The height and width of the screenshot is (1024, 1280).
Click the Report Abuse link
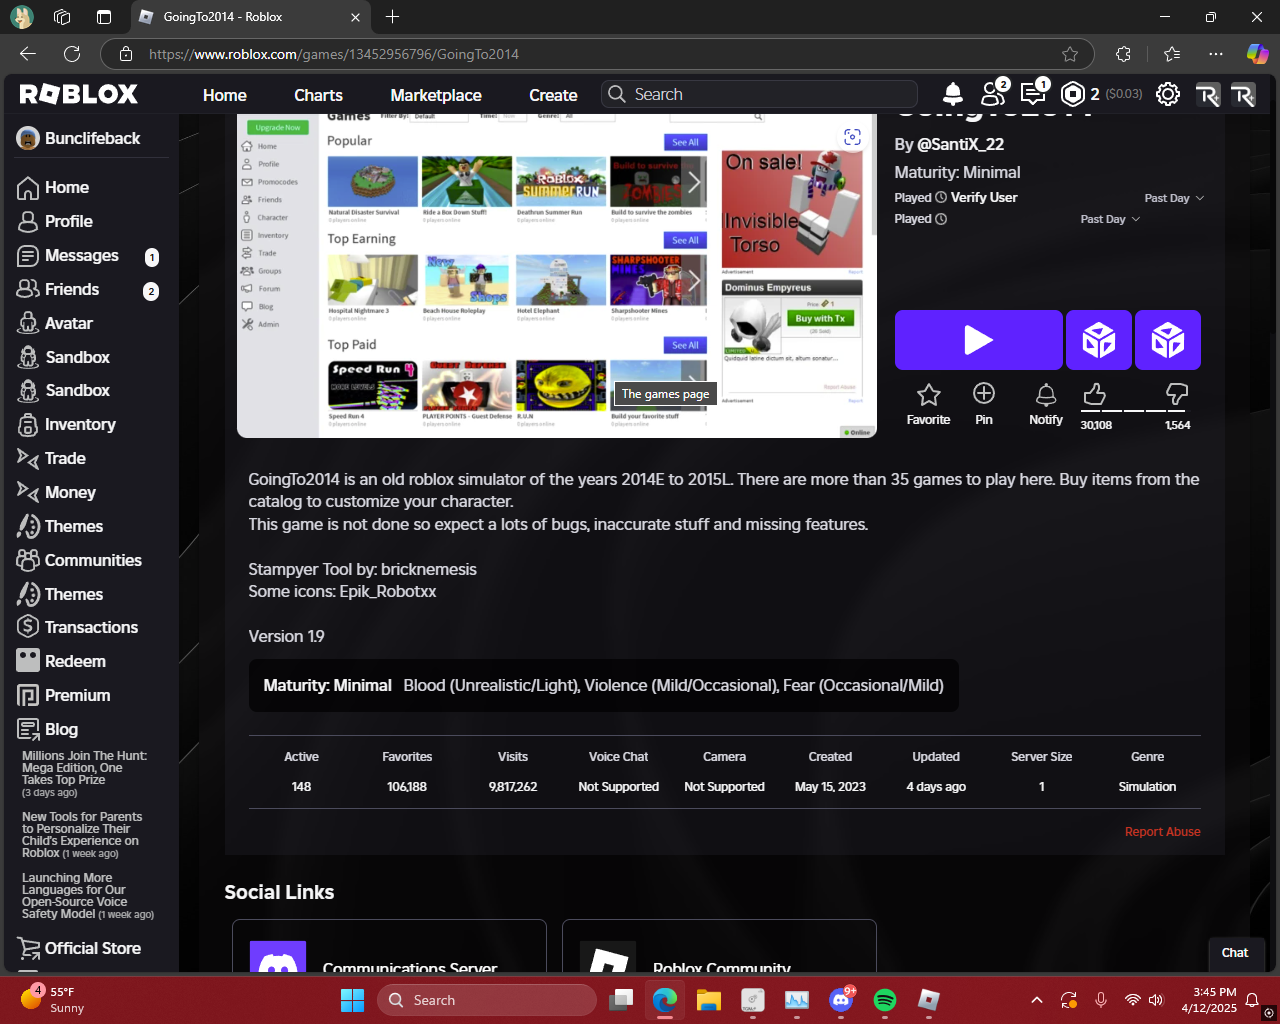[x=1162, y=831]
